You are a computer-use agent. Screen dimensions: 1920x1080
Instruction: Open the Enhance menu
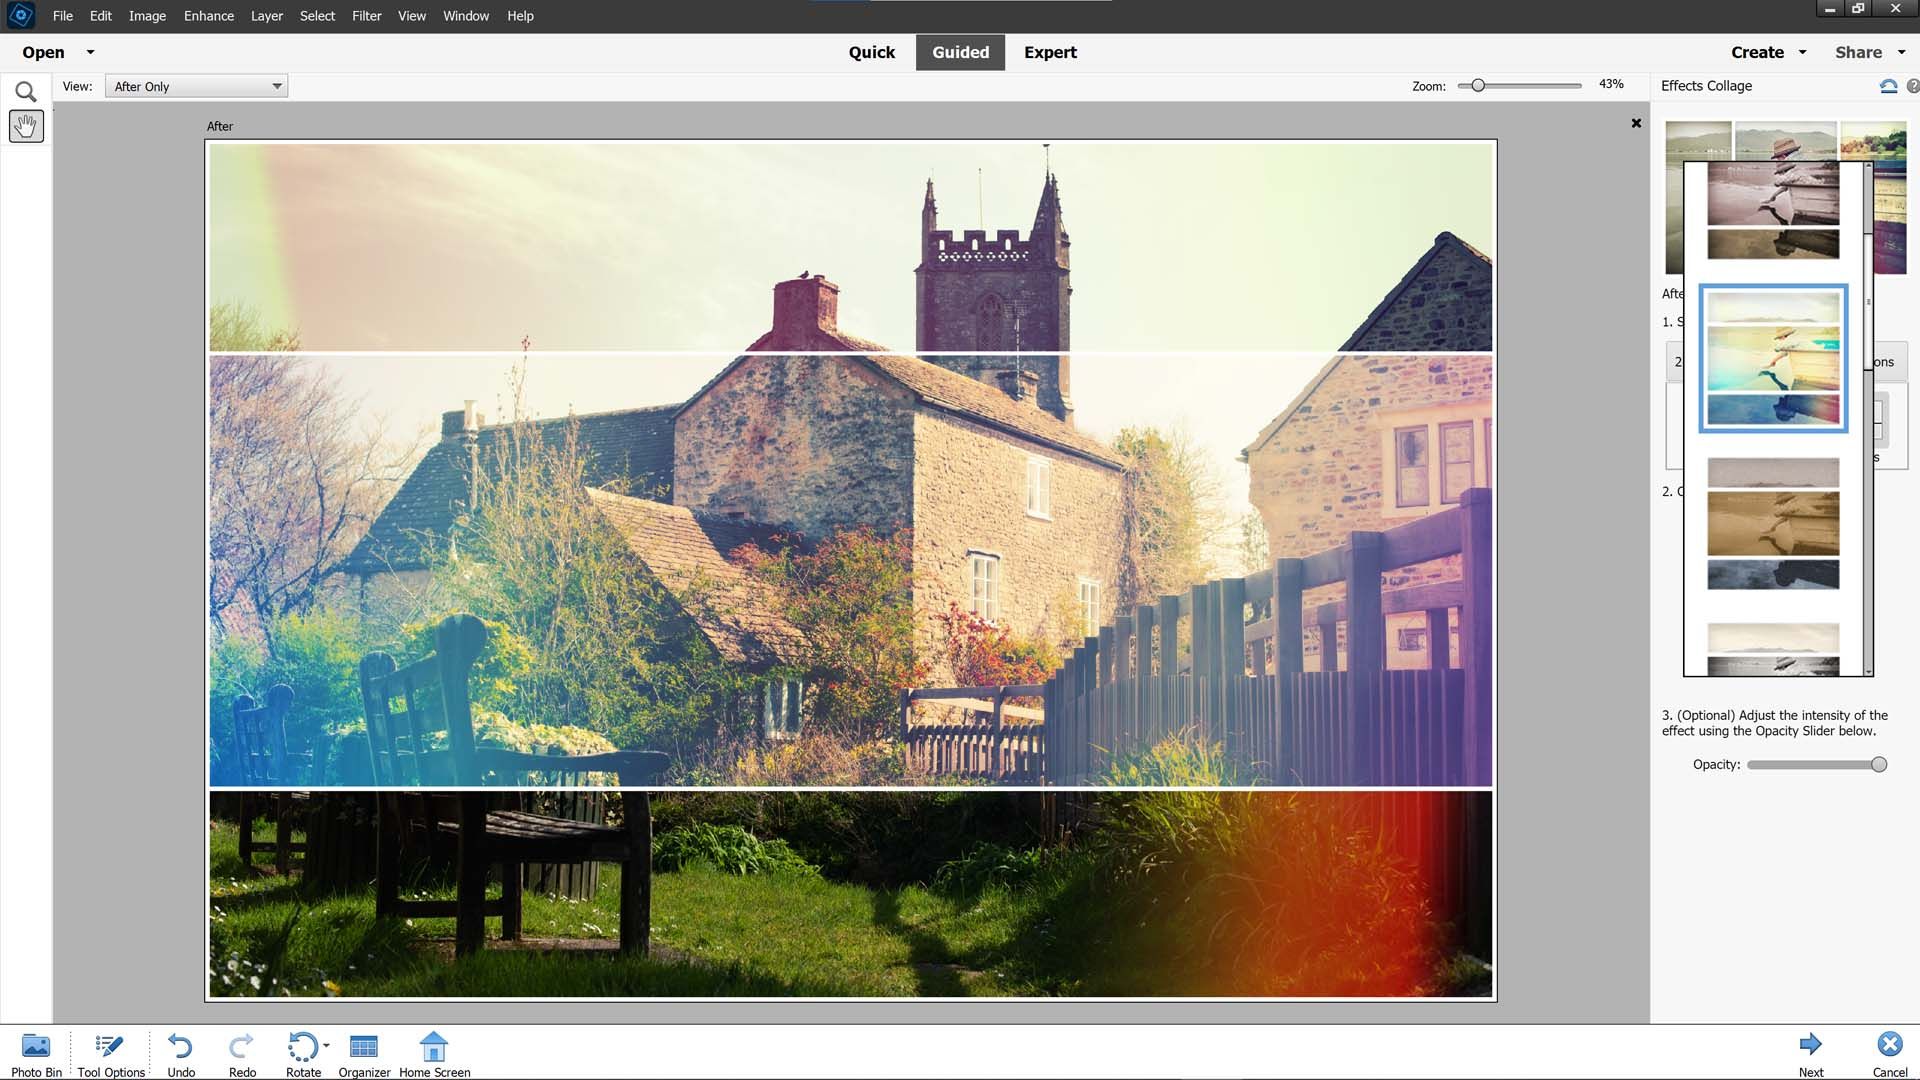click(x=209, y=16)
